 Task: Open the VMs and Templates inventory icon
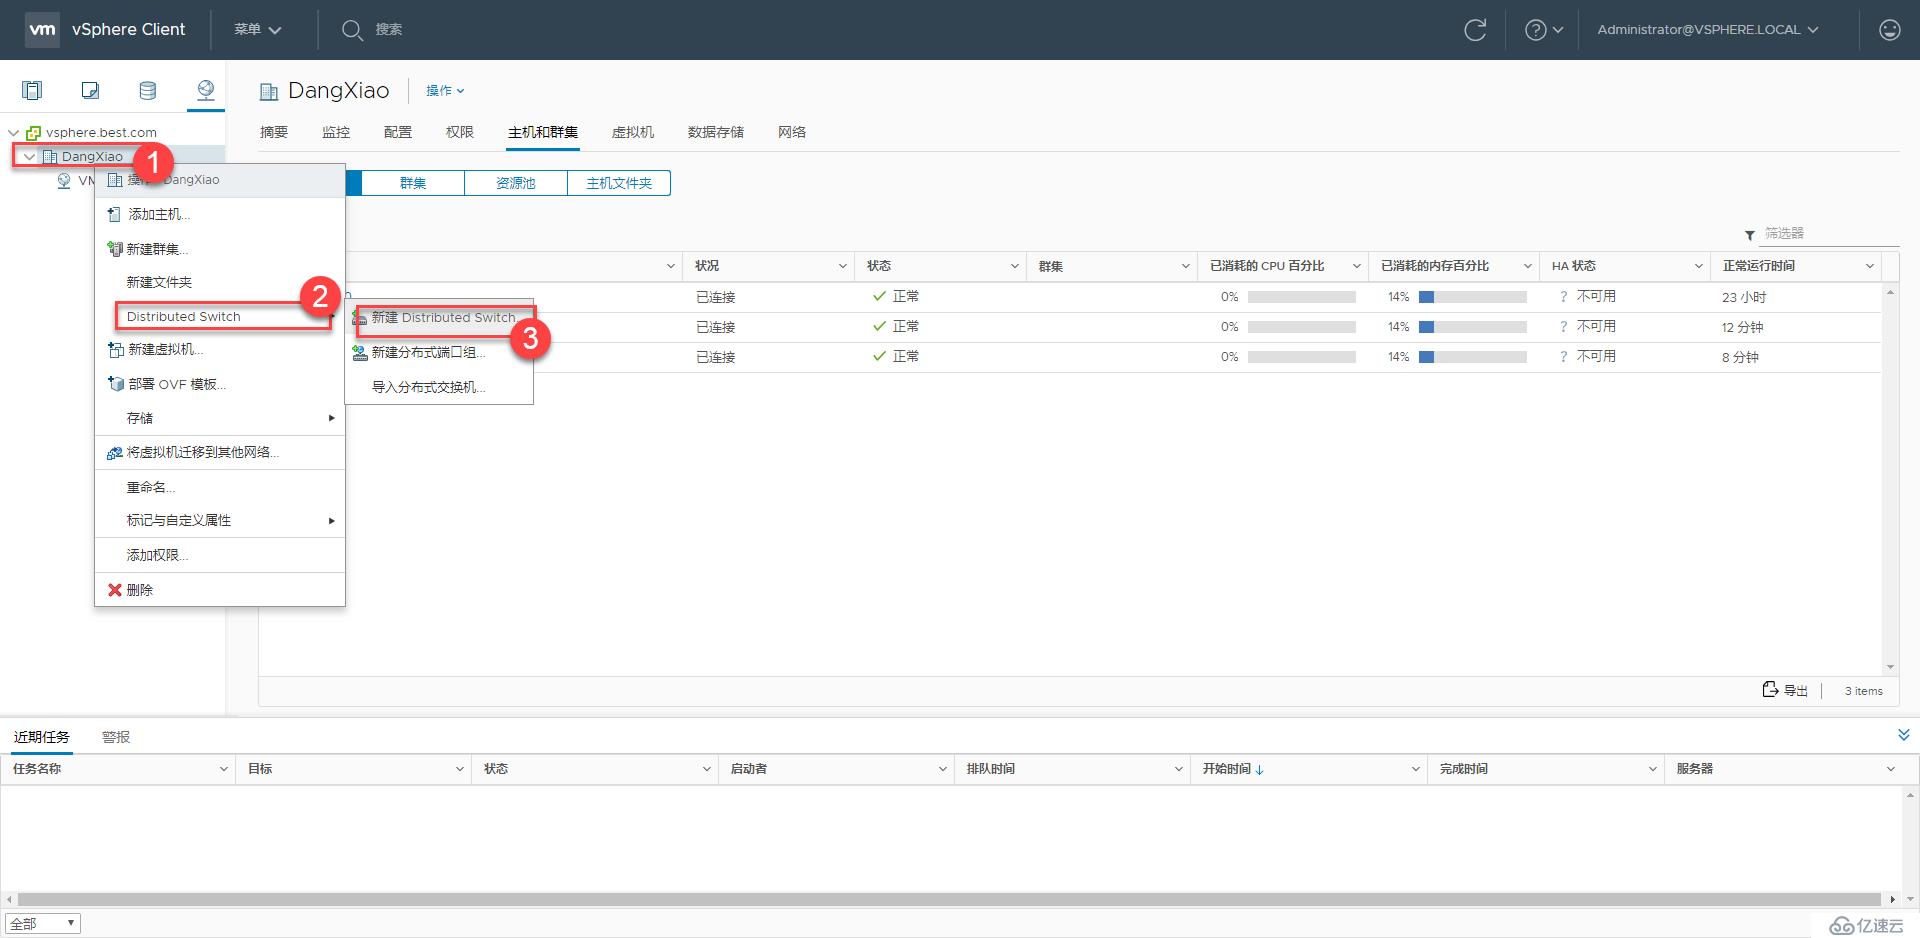coord(90,91)
